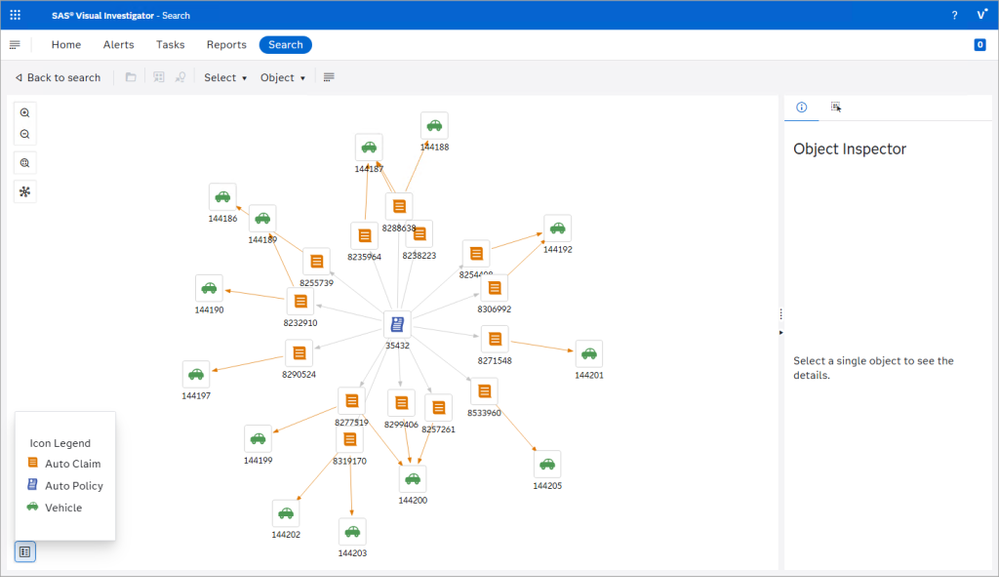
Task: Click the folder icon in toolbar
Action: [x=131, y=77]
